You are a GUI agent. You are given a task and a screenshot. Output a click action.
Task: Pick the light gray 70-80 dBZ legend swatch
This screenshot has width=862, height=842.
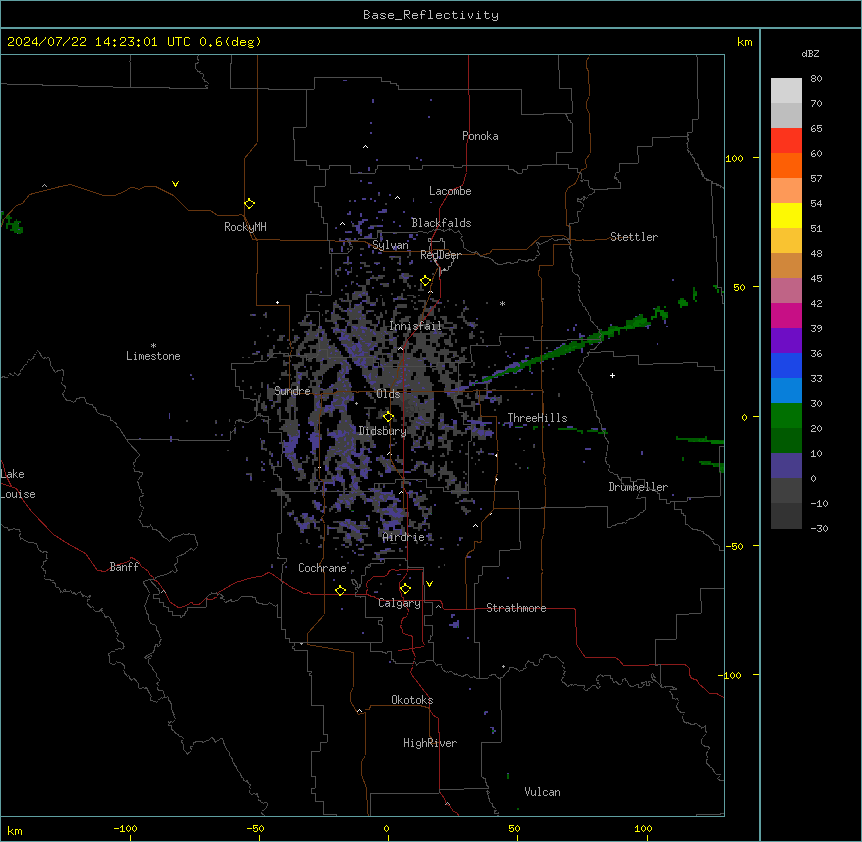click(x=786, y=90)
